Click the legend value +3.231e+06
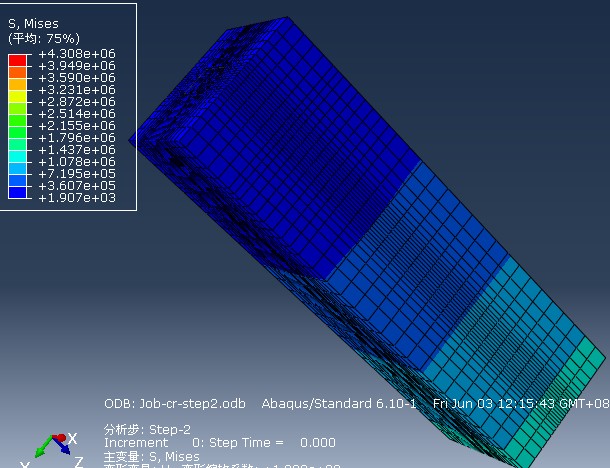 click(x=77, y=90)
